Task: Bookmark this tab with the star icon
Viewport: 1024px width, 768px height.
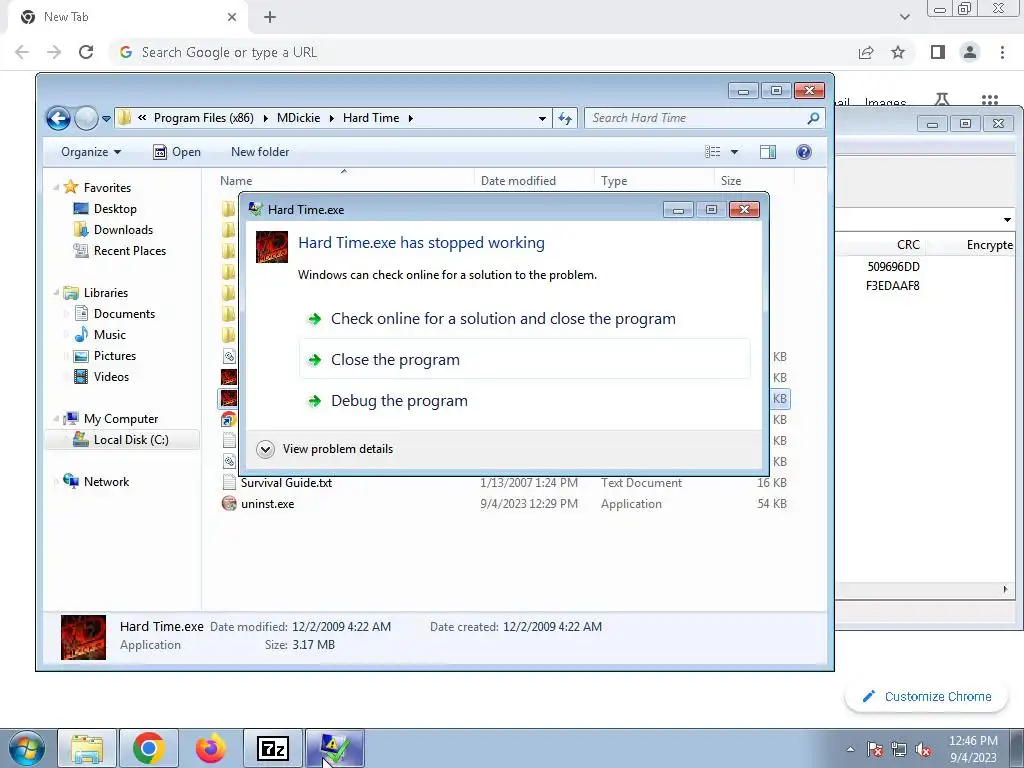Action: [x=898, y=52]
